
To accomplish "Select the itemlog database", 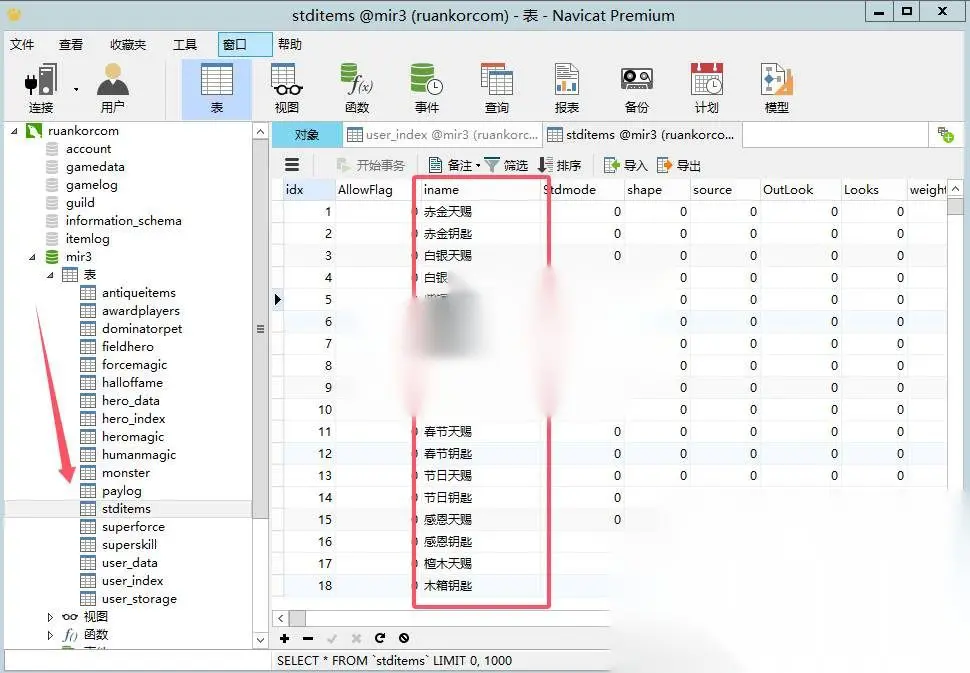I will coord(87,238).
